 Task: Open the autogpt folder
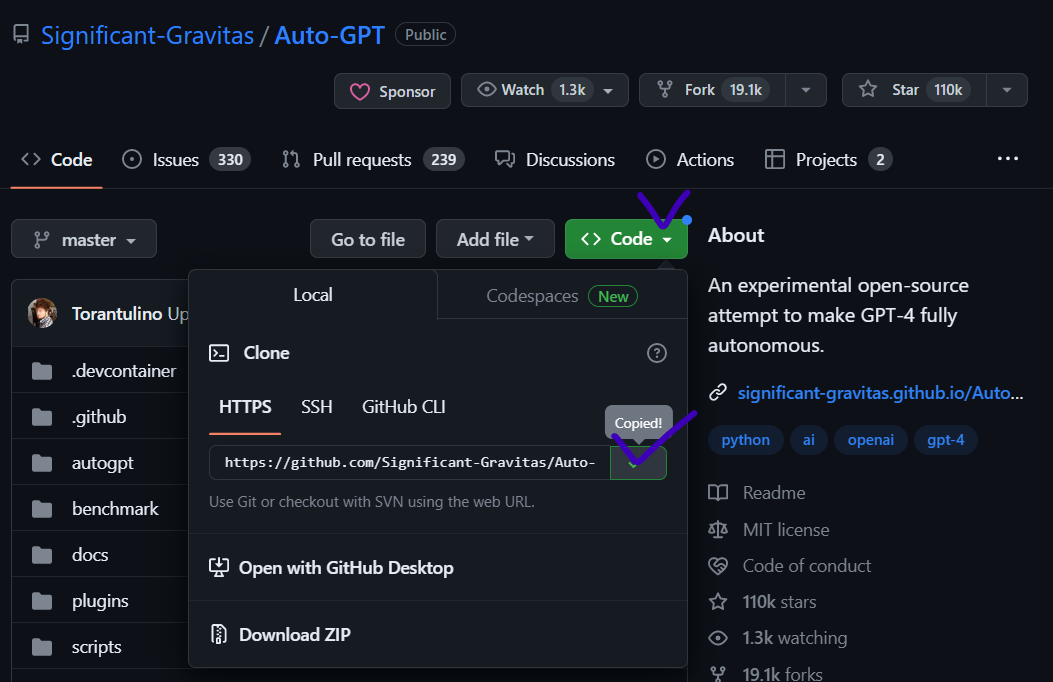point(102,462)
